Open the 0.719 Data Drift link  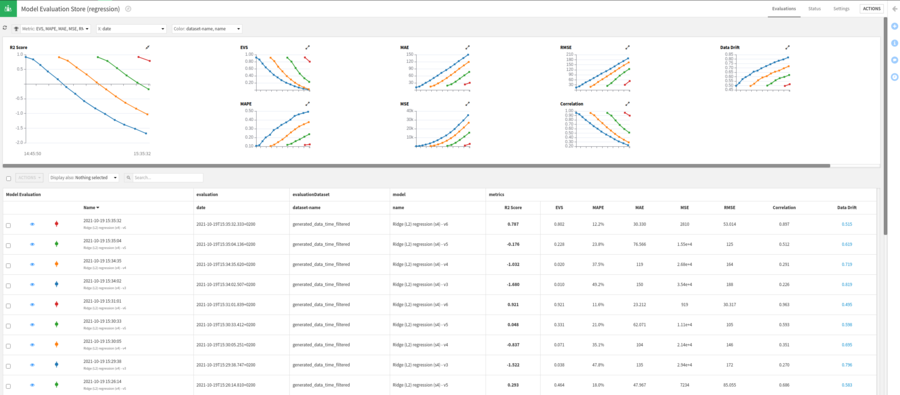pos(847,265)
